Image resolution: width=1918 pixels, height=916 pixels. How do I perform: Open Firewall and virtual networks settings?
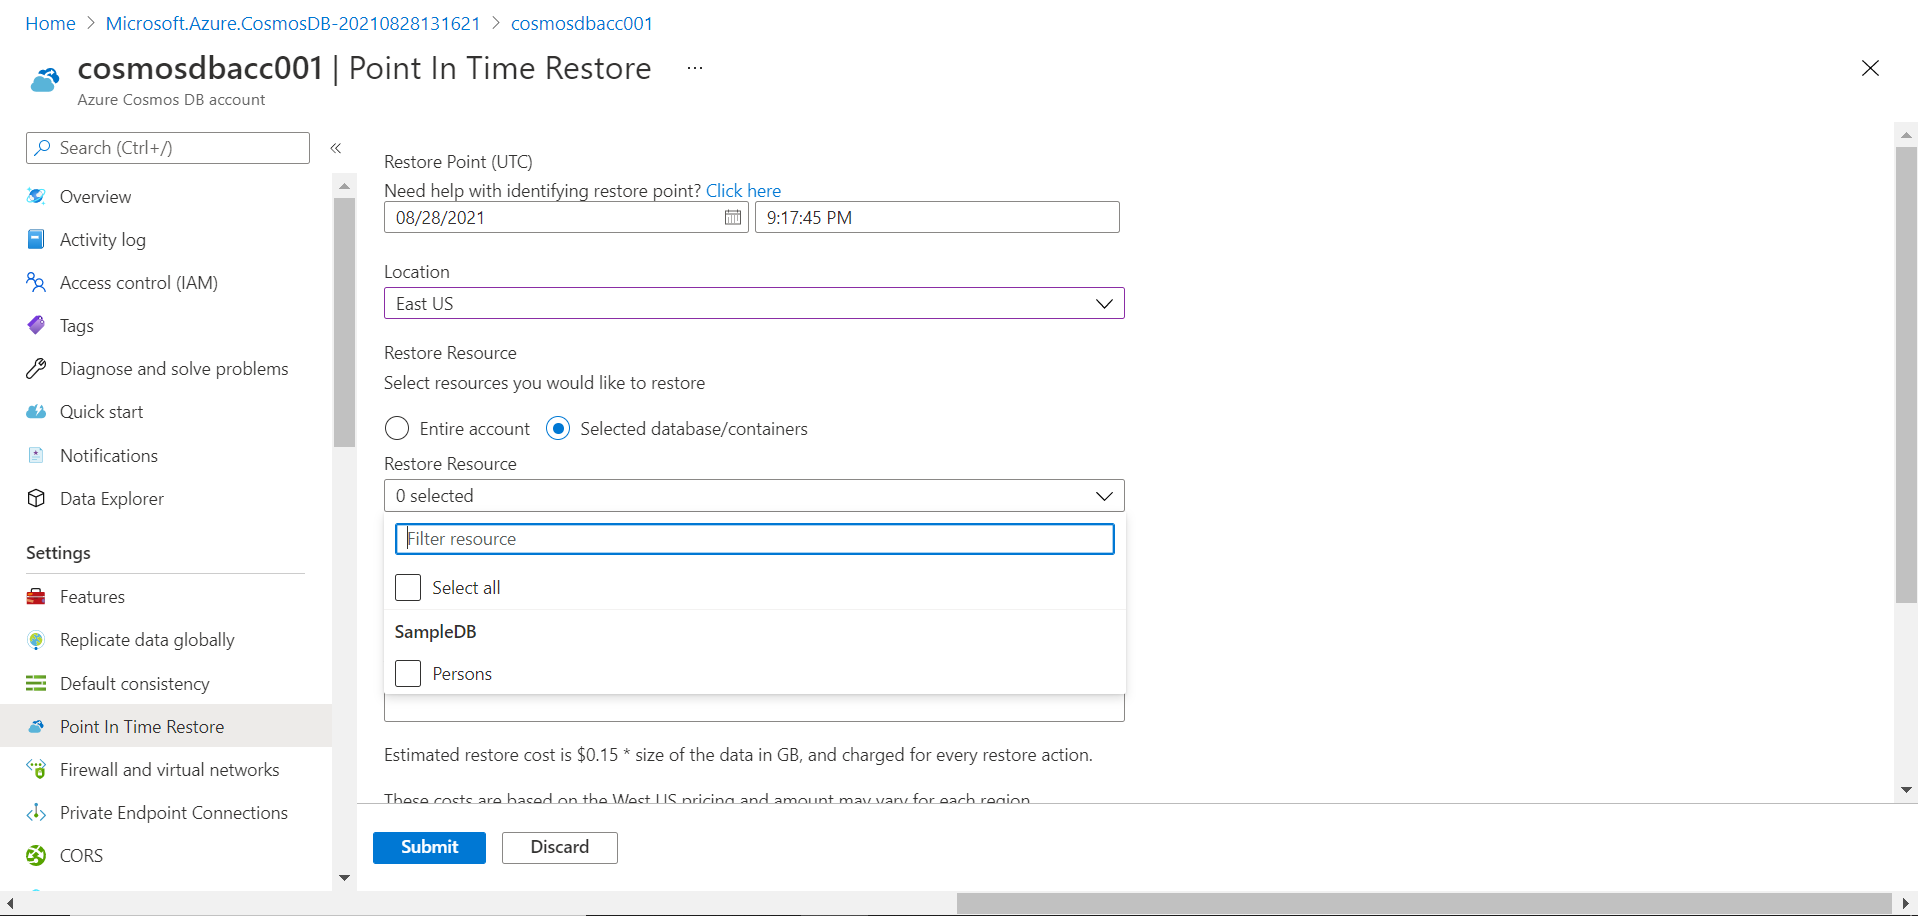click(169, 769)
